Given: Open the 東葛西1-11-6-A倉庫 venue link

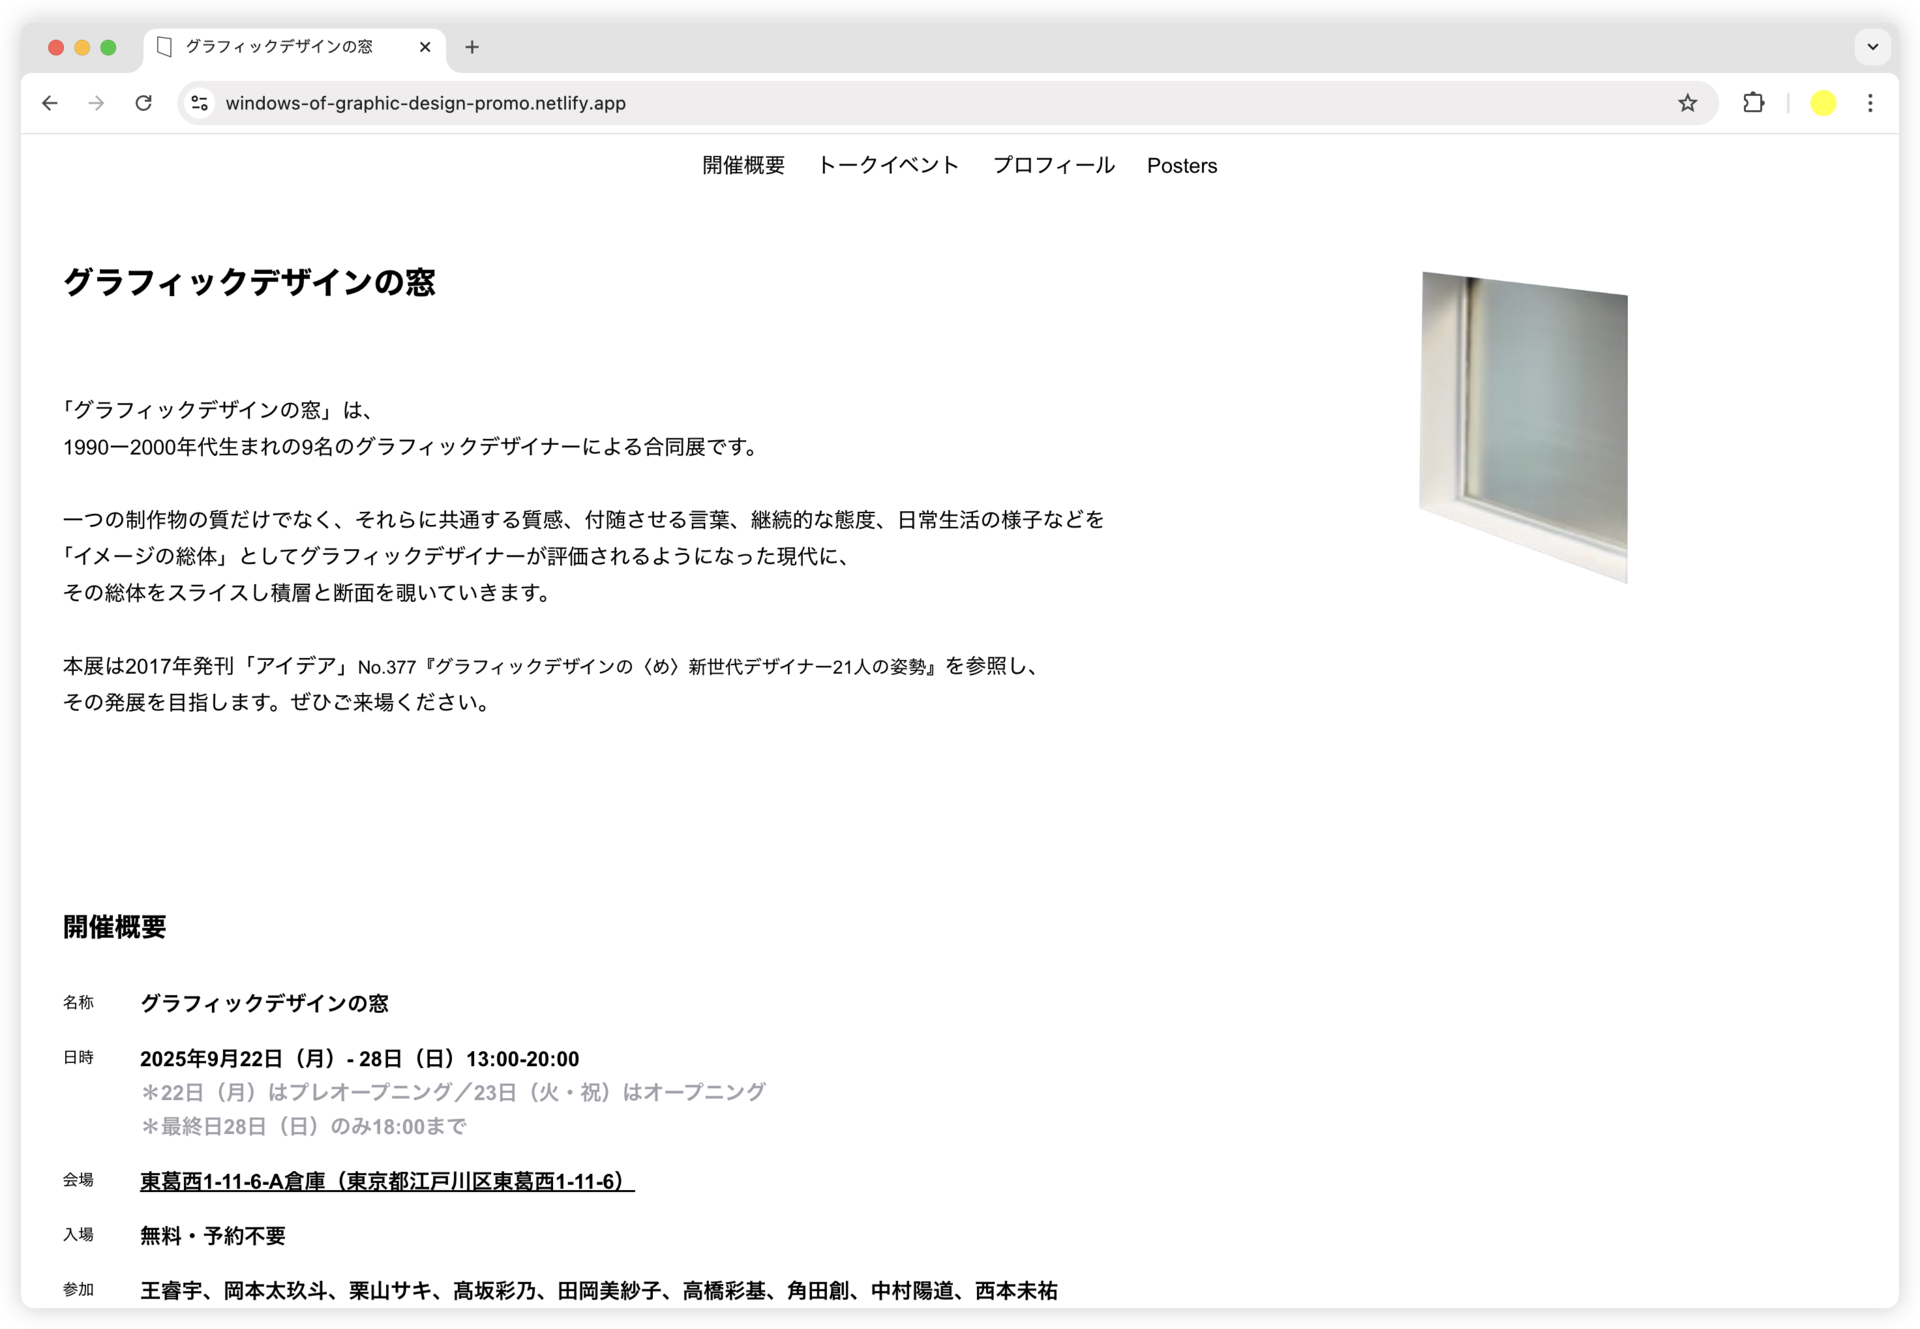Looking at the screenshot, I should (x=387, y=1181).
